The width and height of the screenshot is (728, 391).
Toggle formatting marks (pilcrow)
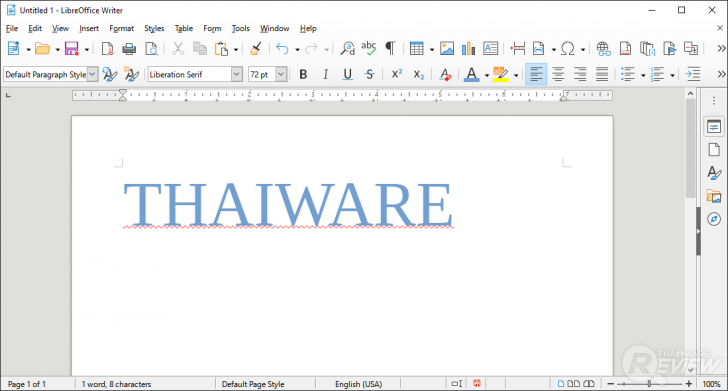pos(390,48)
